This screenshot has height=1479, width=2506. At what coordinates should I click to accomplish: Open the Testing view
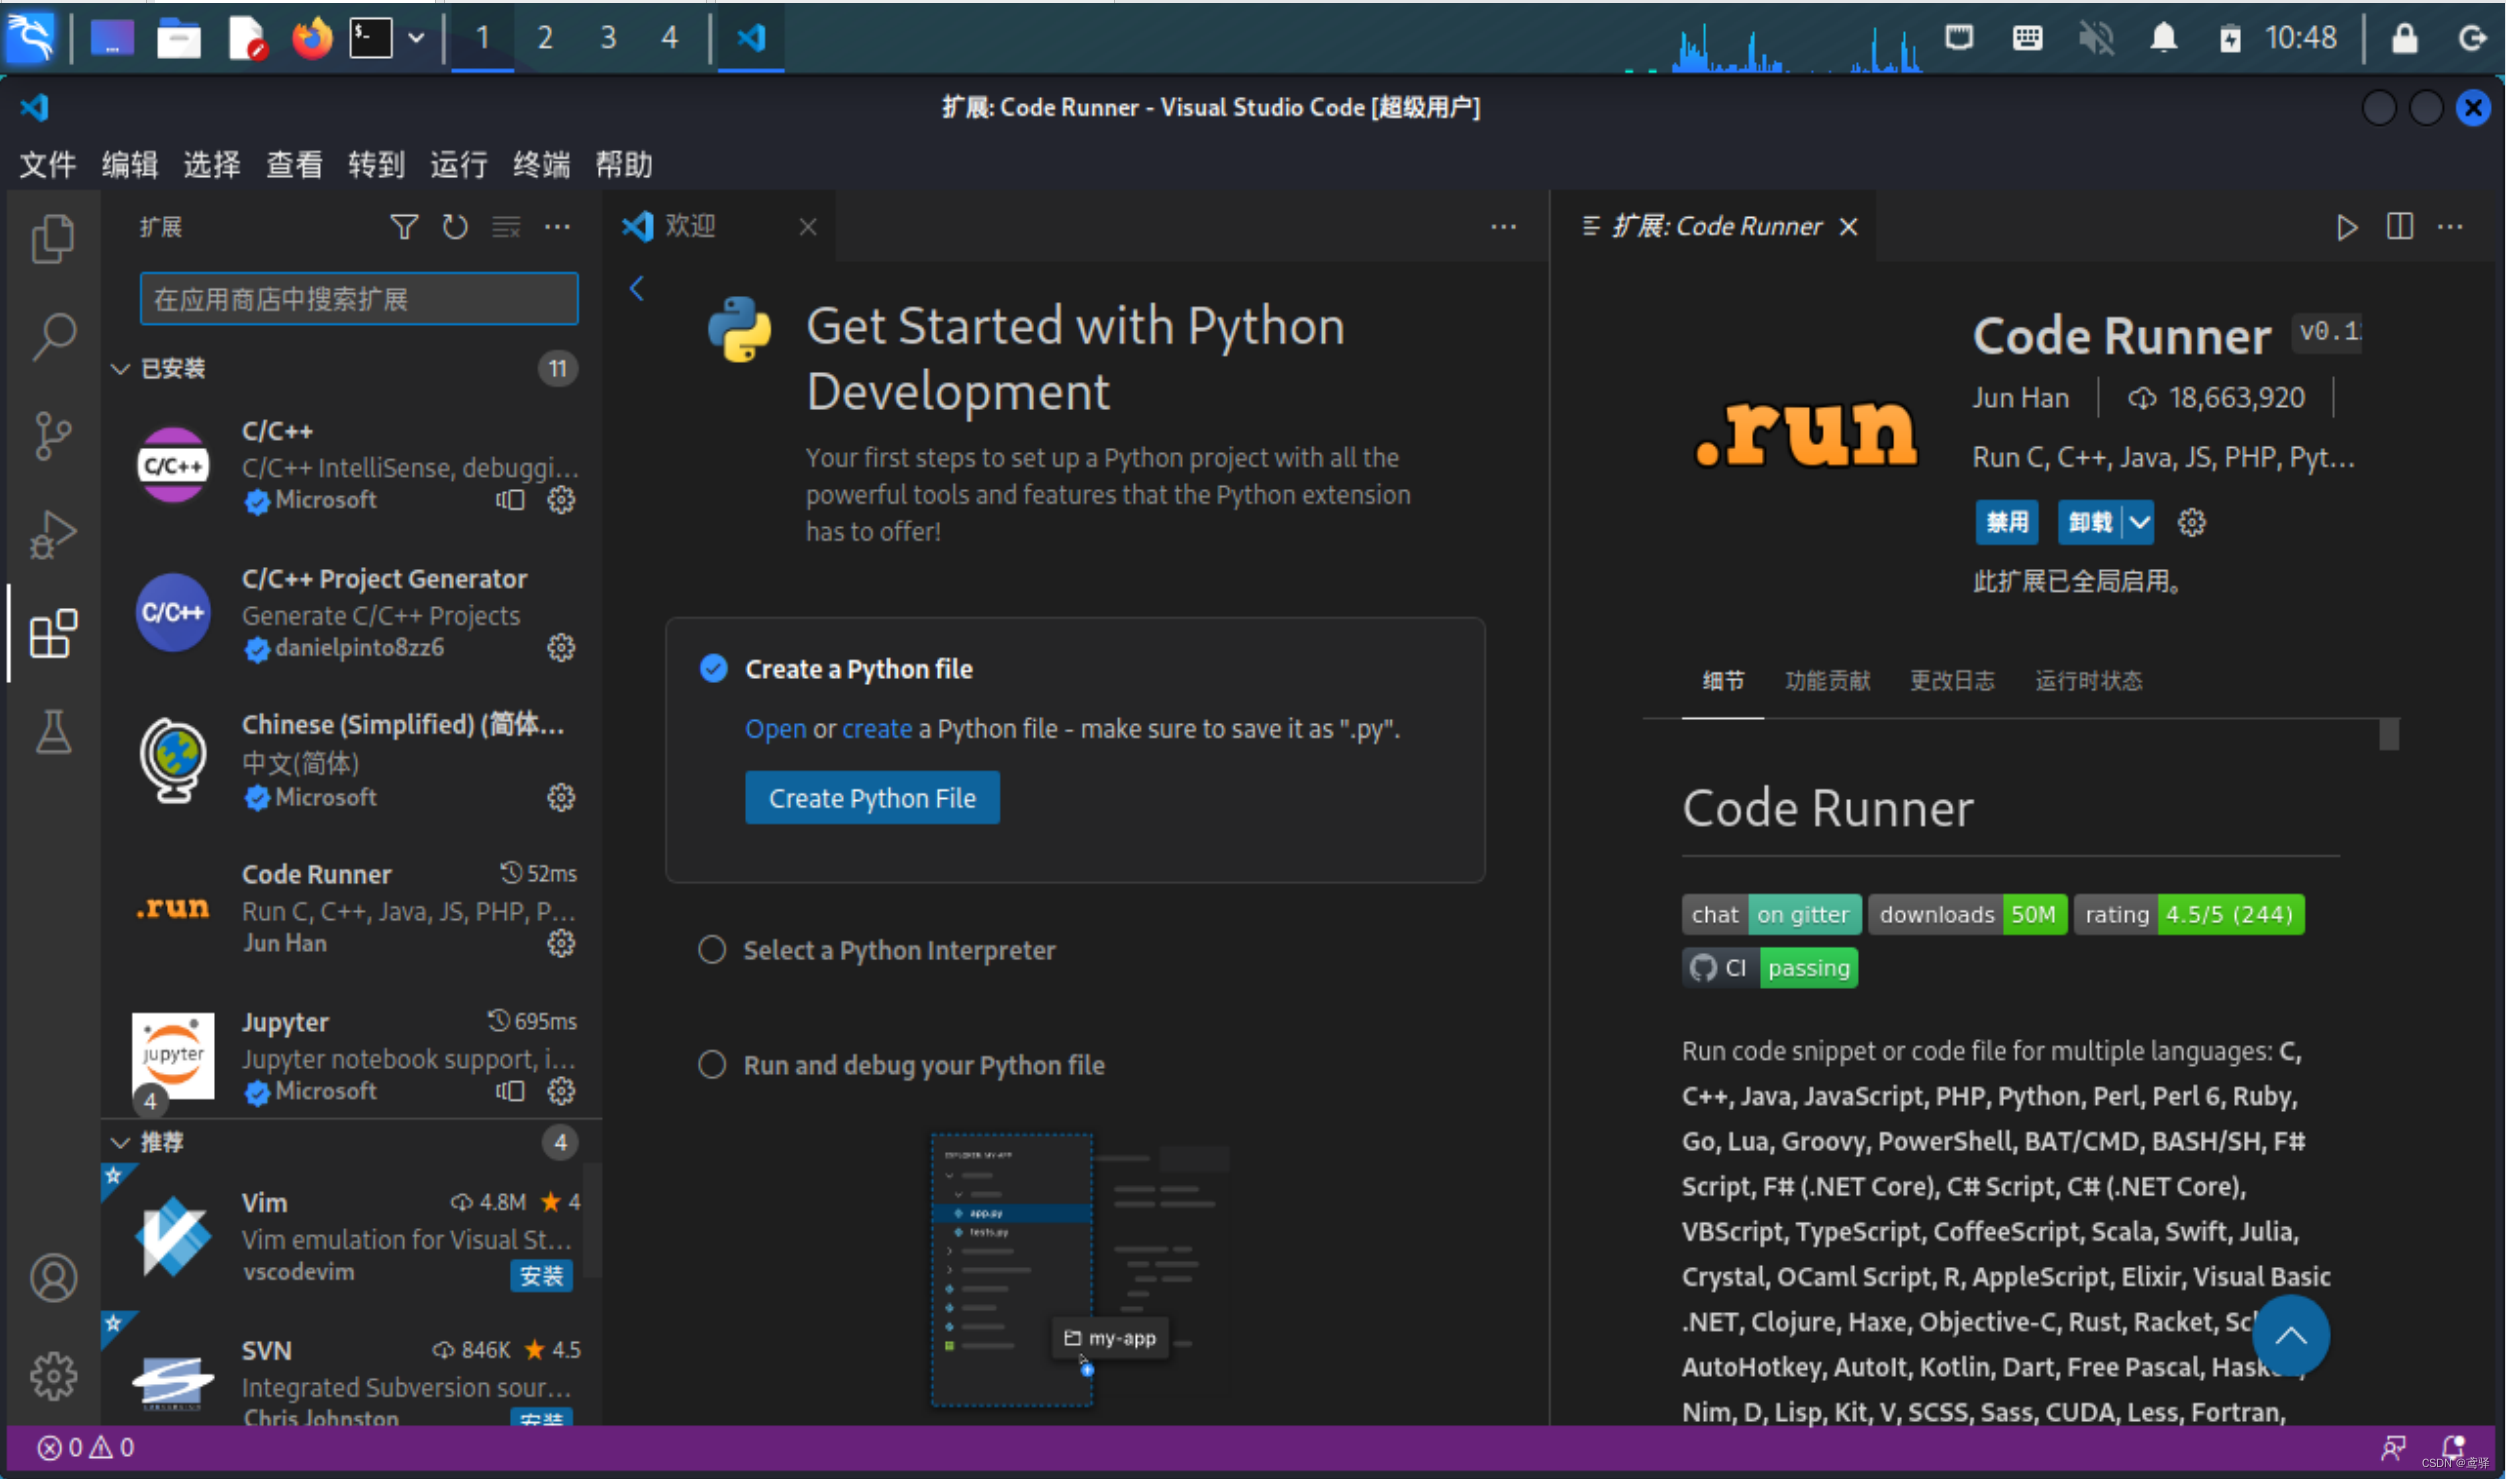click(53, 732)
